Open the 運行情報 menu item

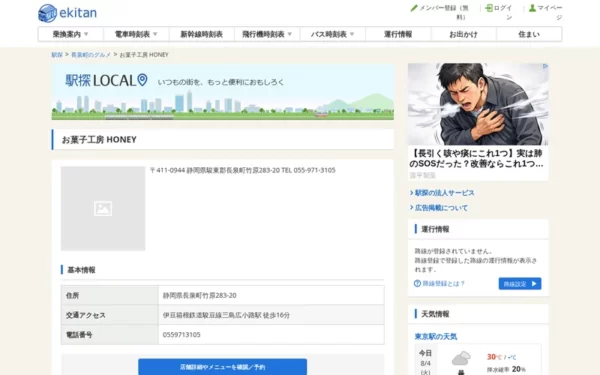coord(398,34)
